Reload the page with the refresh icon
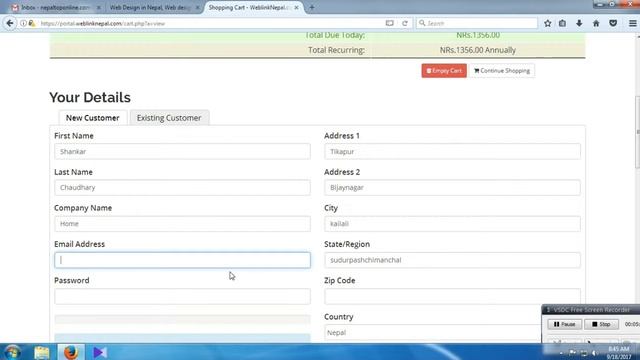The image size is (640, 360). 404,23
